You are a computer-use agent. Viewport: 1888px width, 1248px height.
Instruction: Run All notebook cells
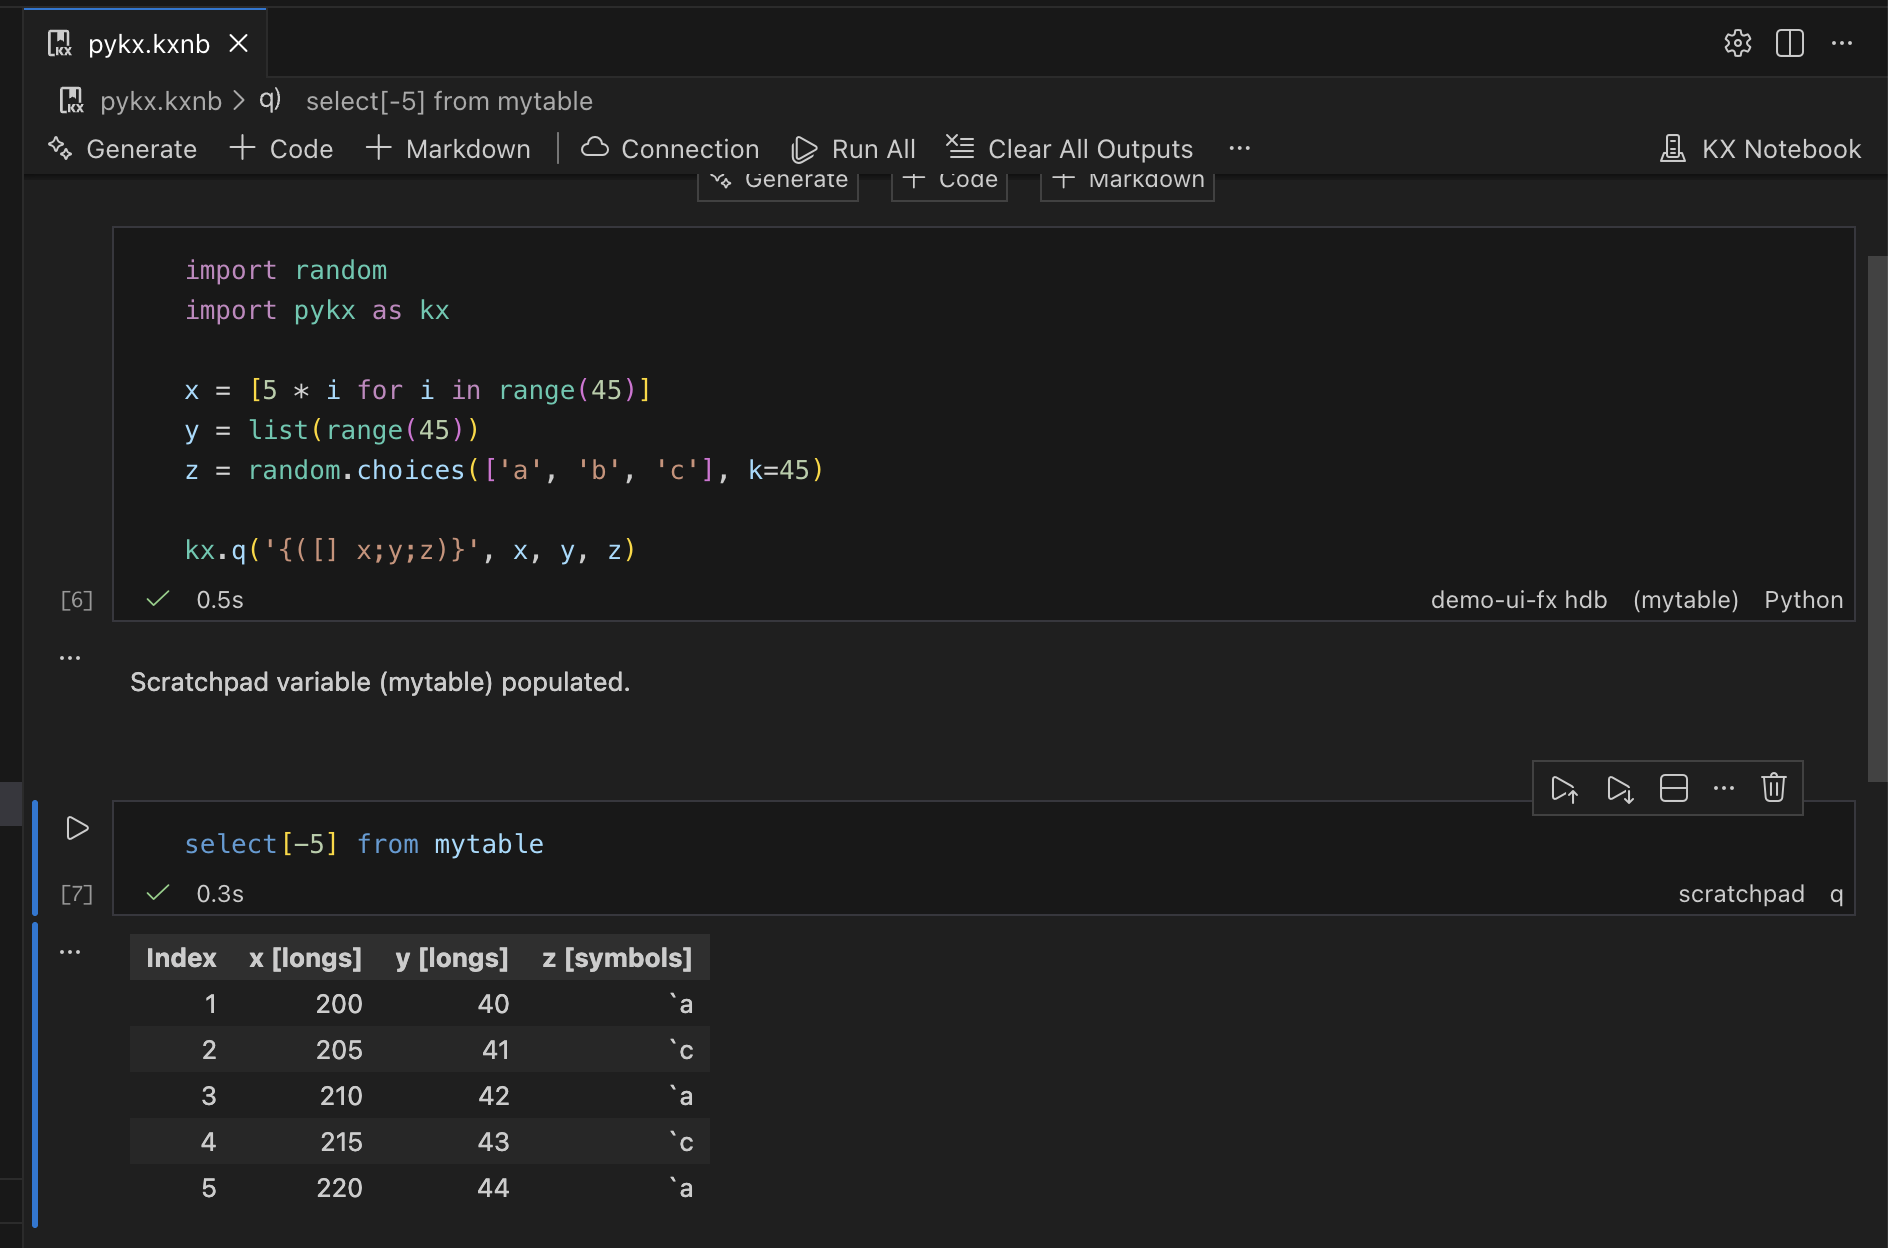854,148
